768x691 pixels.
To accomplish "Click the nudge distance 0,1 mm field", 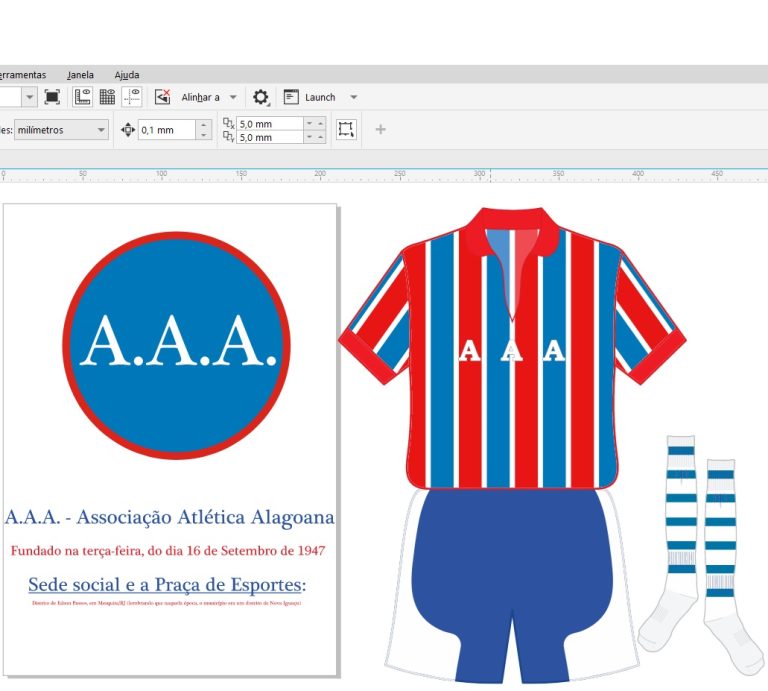I will click(x=166, y=130).
